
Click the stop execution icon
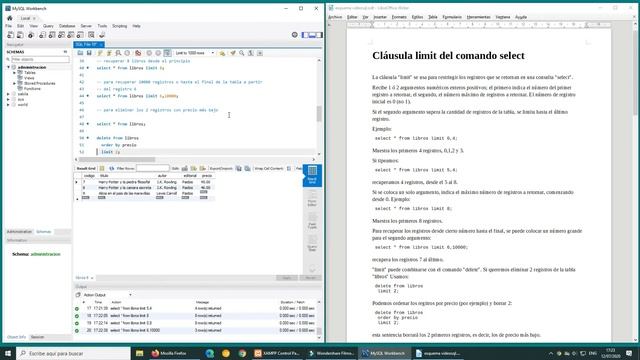point(127,53)
